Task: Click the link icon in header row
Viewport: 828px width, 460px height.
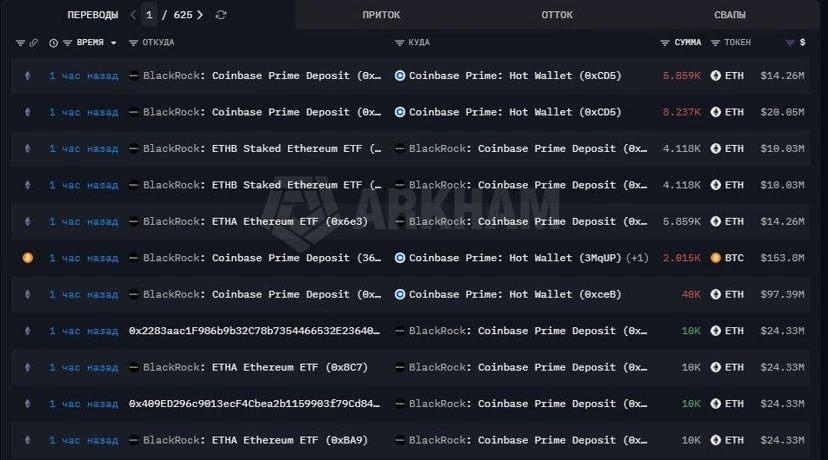Action: 34,43
